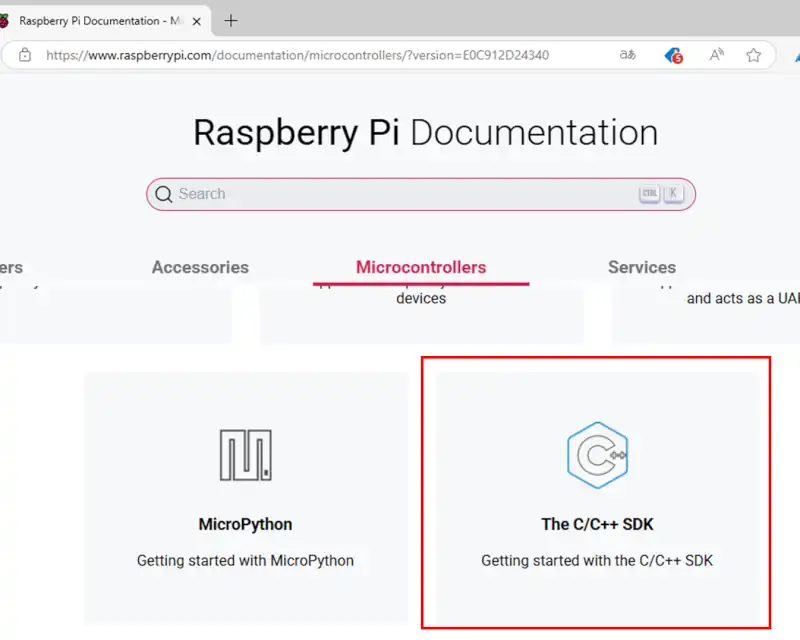
Task: Click the MicroPython logo icon
Action: (245, 455)
